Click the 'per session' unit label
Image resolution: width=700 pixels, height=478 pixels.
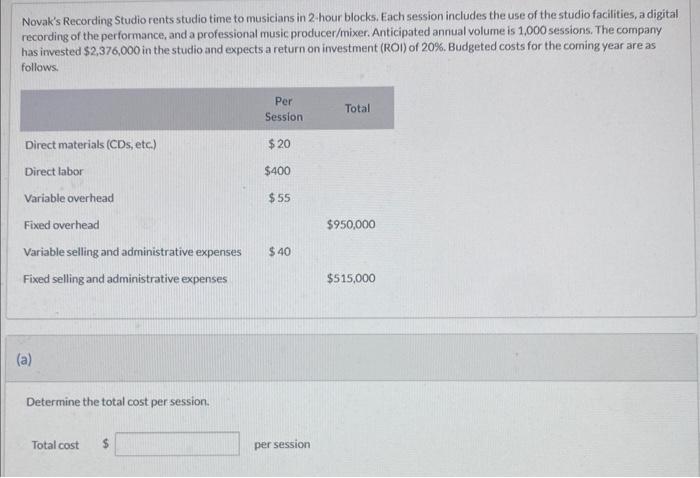[x=282, y=445]
